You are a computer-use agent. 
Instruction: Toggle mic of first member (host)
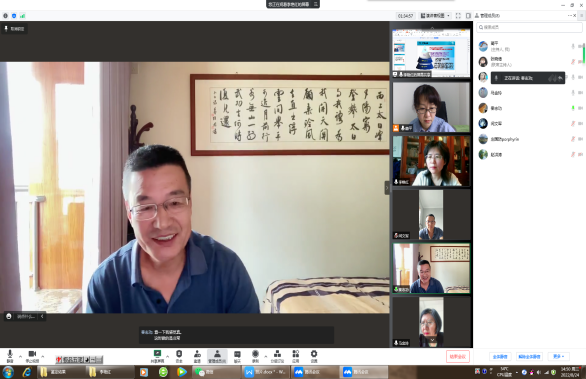573,46
